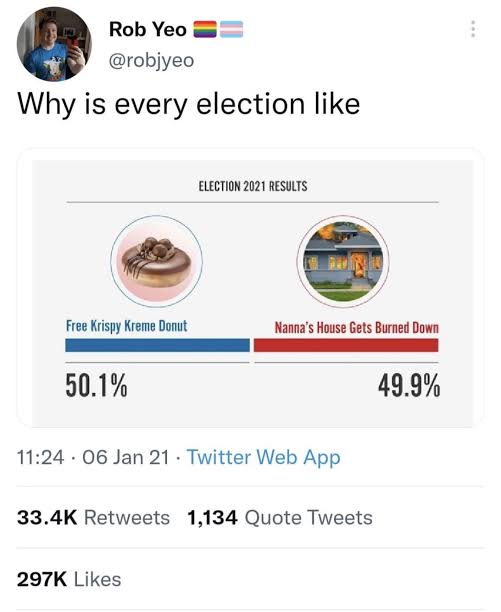This screenshot has height=612, width=501.
Task: View the 297K Likes list
Action: tap(69, 579)
